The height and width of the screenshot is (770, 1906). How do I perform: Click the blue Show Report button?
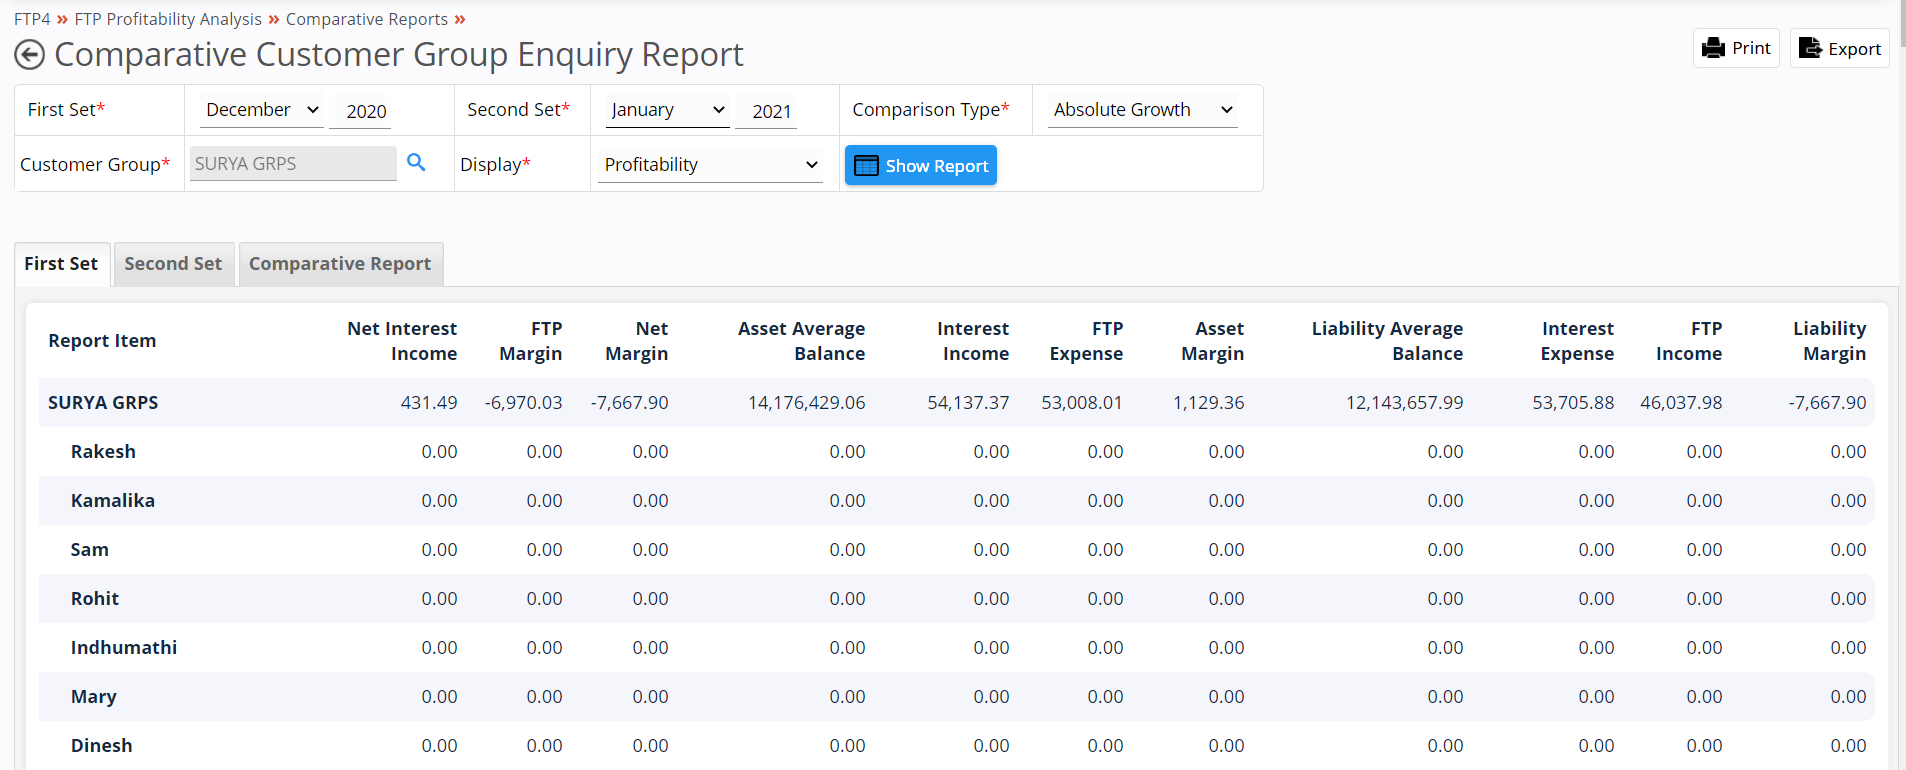[921, 165]
